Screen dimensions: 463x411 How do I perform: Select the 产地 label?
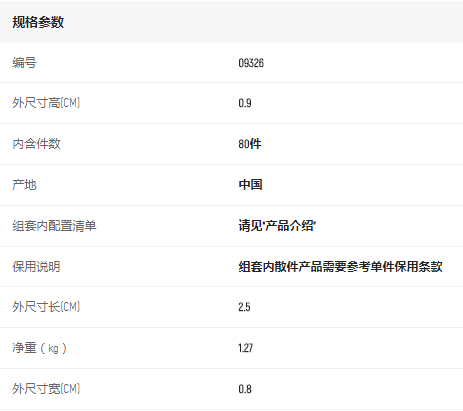pos(24,185)
